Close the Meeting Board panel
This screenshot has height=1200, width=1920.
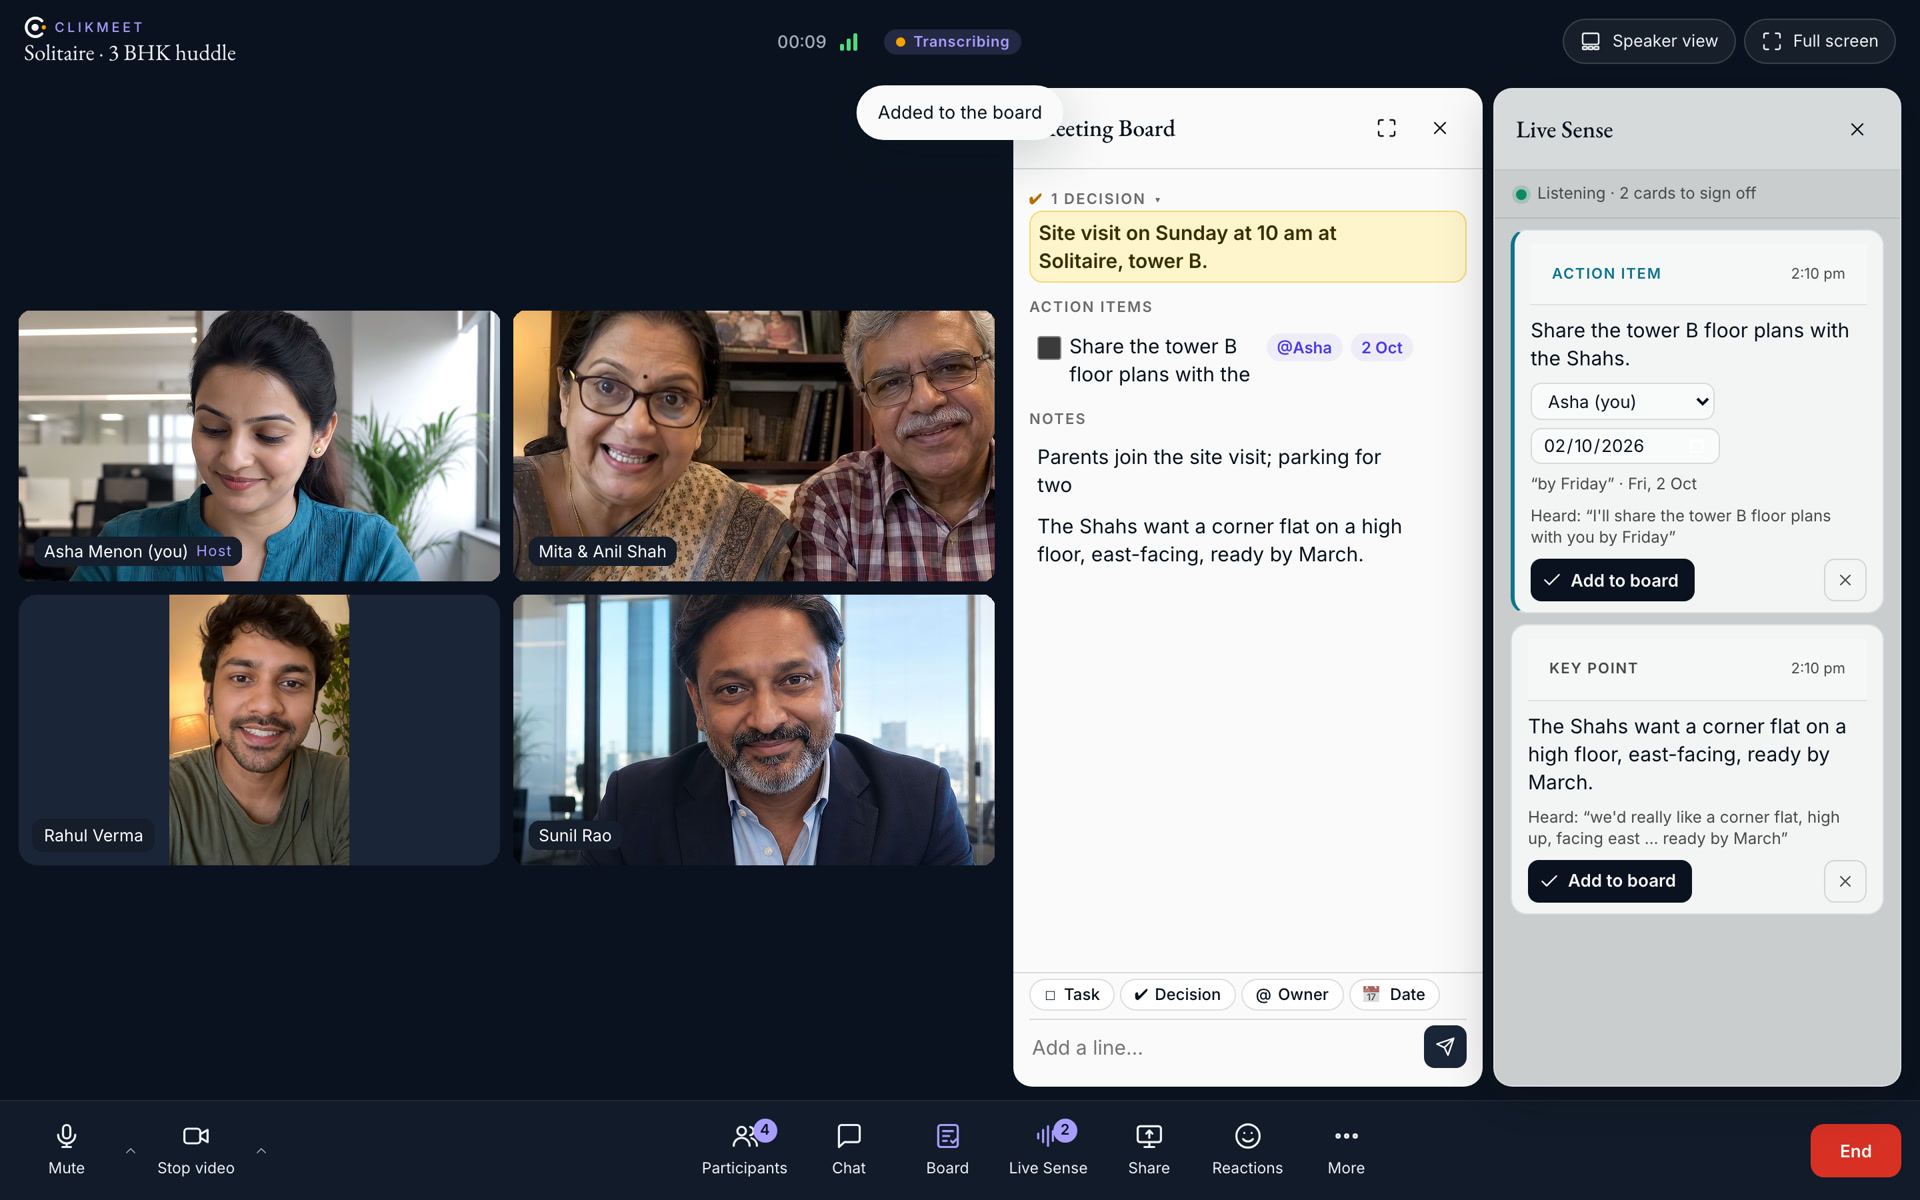coord(1440,128)
